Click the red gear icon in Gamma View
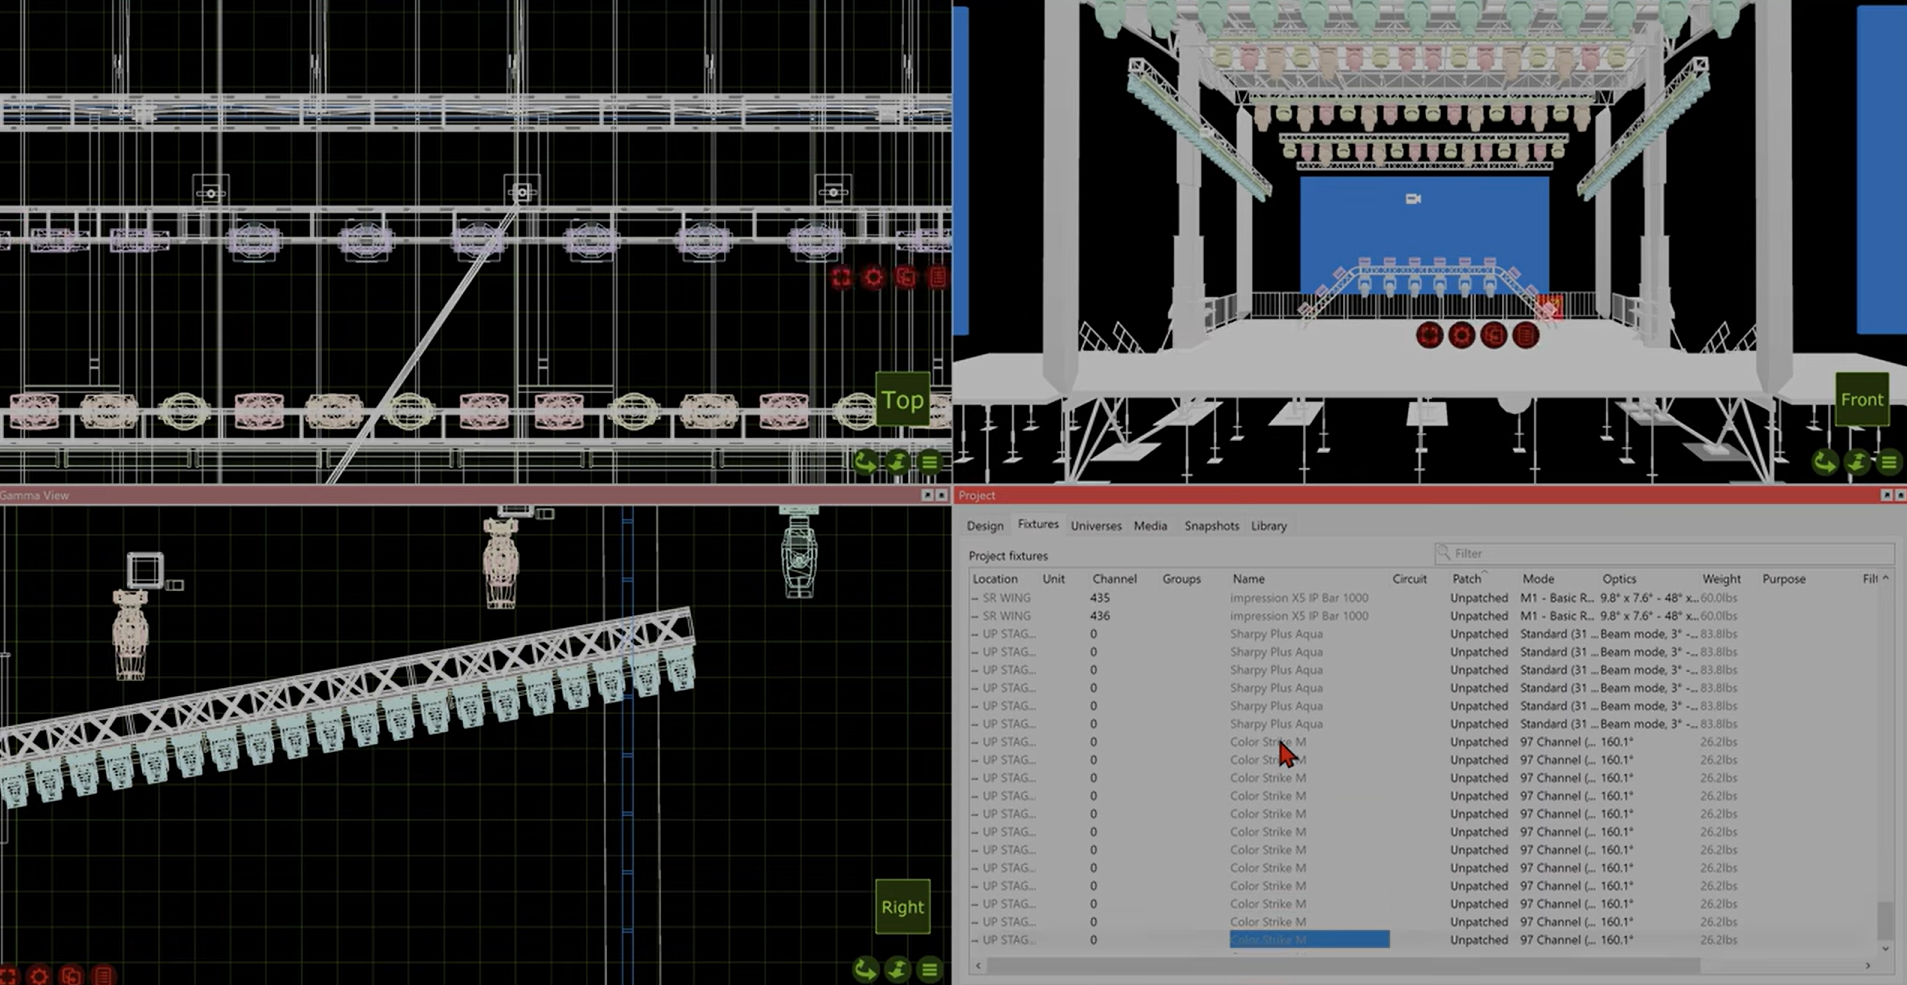Viewport: 1907px width, 985px height. [x=39, y=975]
